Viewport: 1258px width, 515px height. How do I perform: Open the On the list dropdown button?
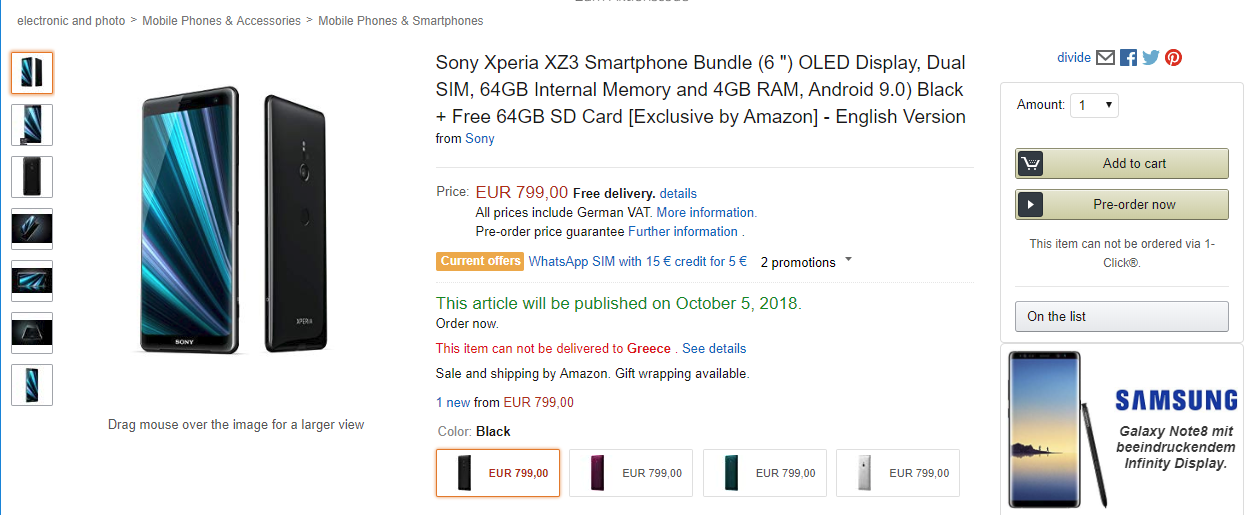coord(1122,316)
